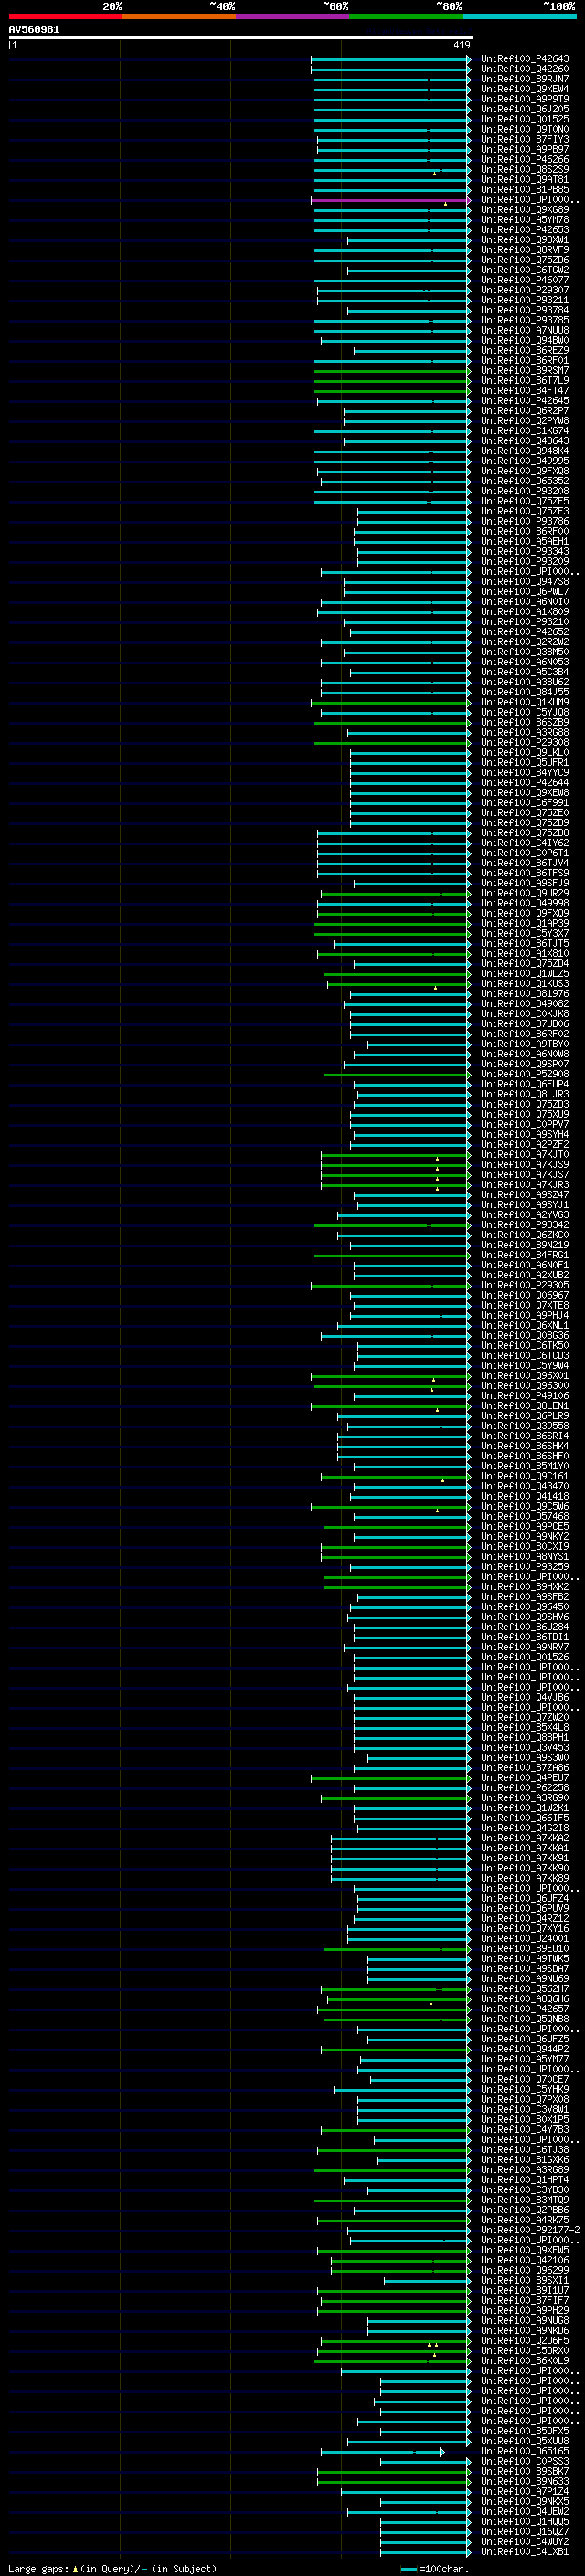The width and height of the screenshot is (585, 2576).
Task: Click the short cyan bar for UniRef100_O65165
Action: pos(383,2452)
